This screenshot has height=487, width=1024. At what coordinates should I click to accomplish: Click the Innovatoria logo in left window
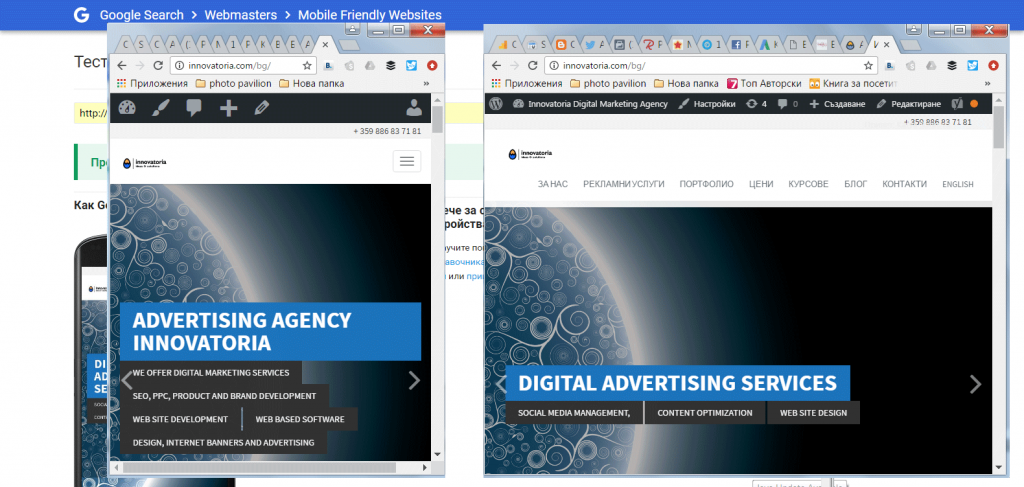coord(144,163)
